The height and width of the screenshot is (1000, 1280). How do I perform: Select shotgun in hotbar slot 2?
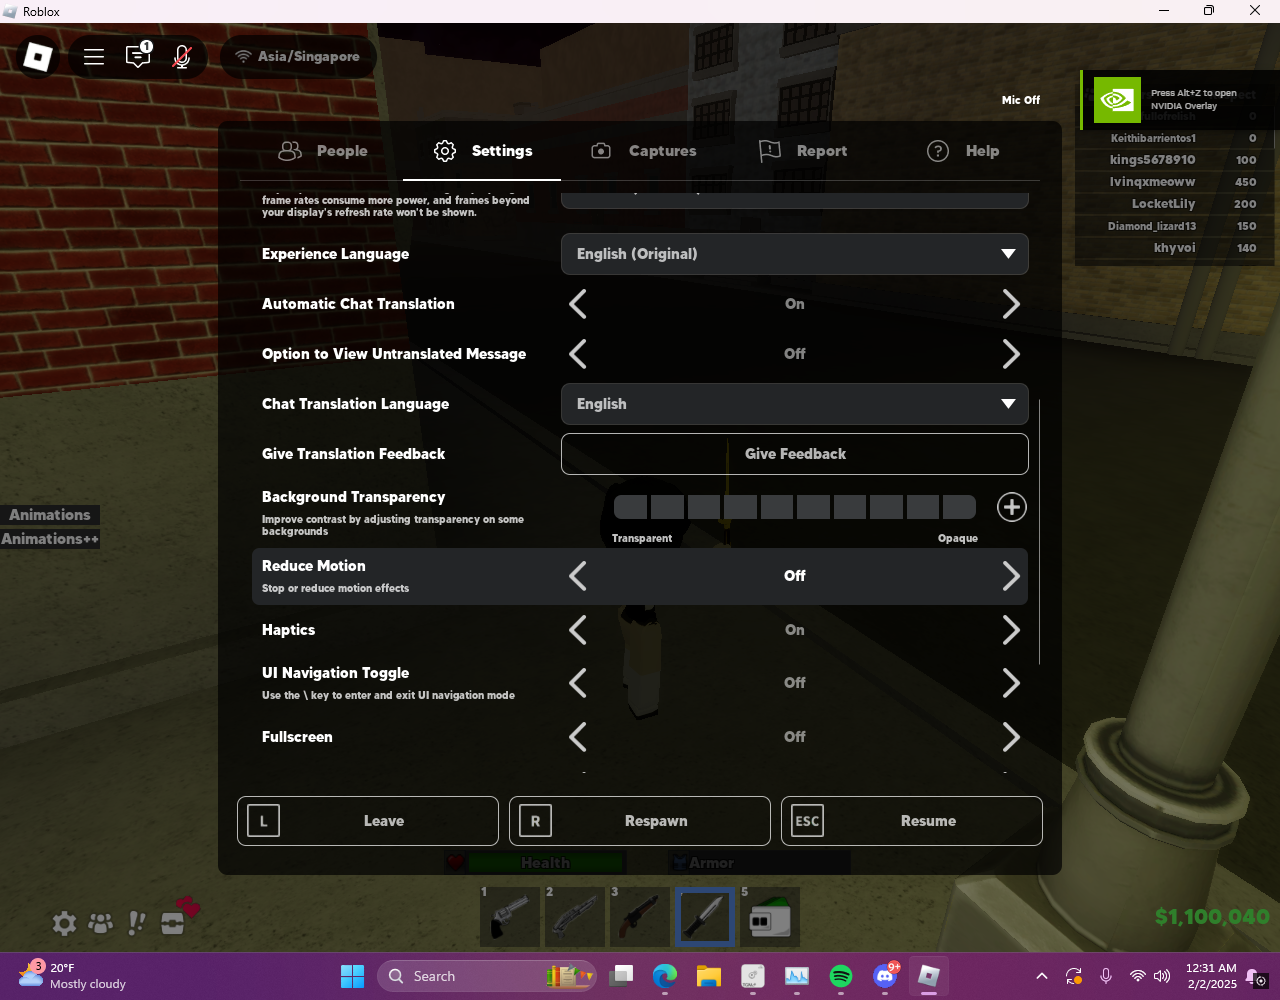[575, 916]
